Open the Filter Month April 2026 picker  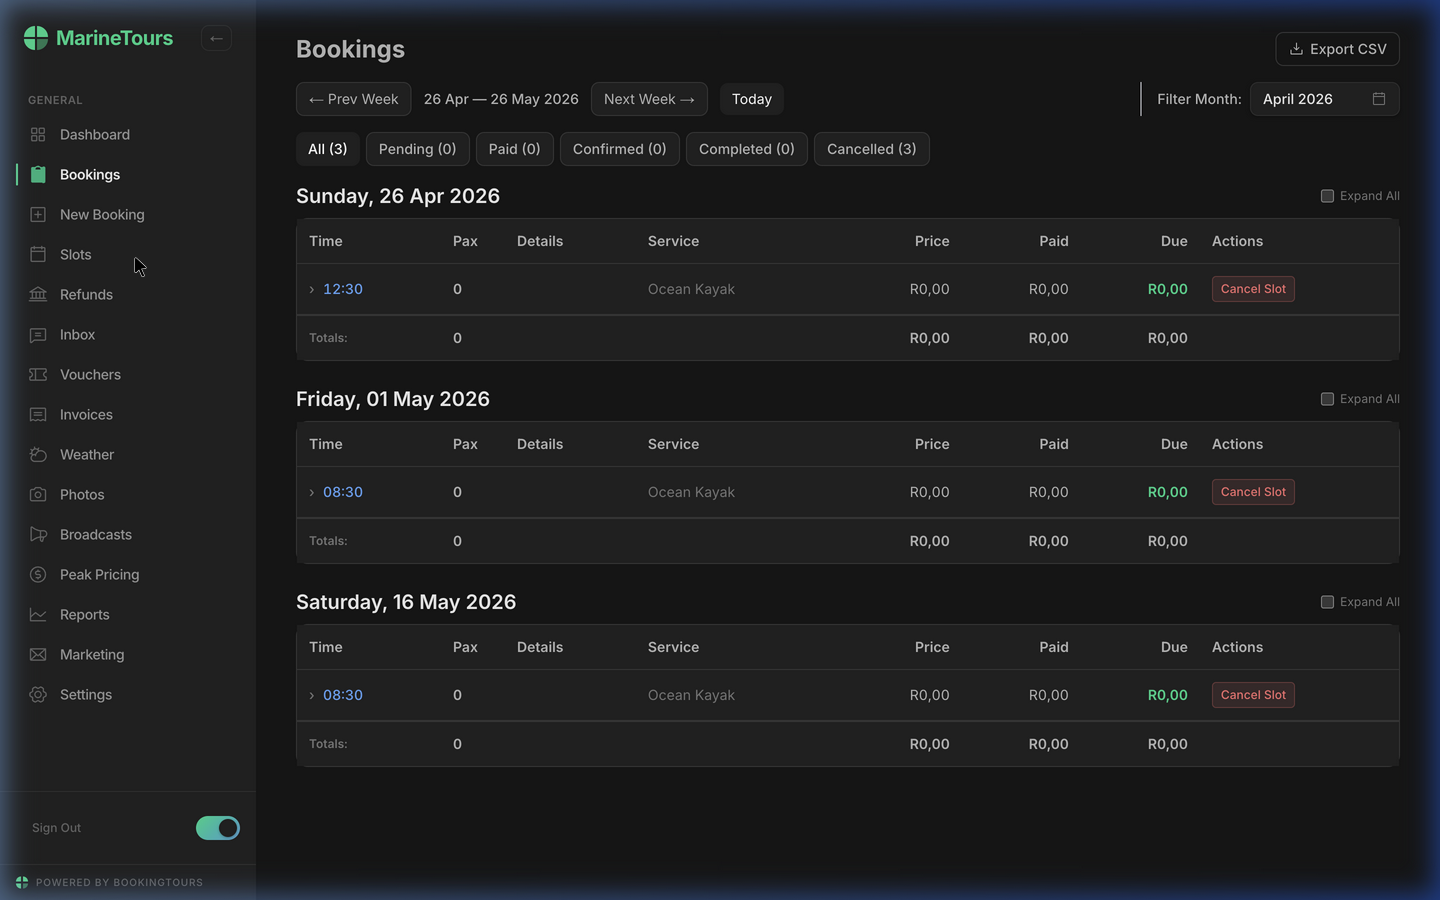point(1324,99)
